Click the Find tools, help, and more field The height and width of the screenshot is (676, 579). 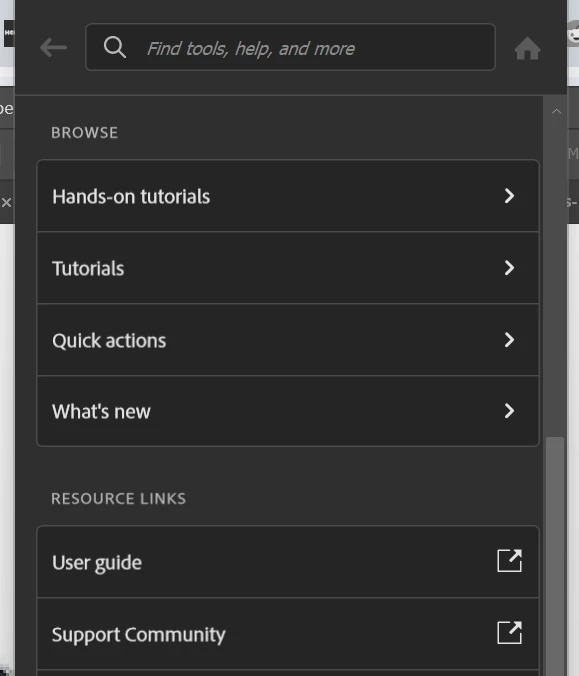point(290,47)
